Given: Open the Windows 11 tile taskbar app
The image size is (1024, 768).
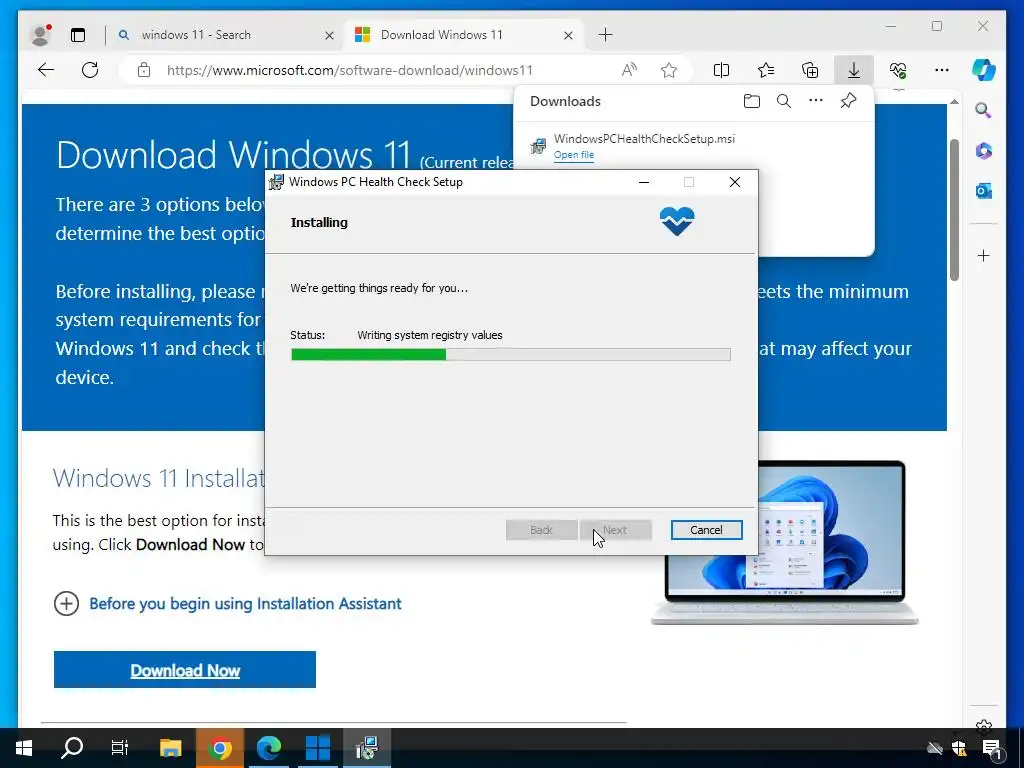Looking at the screenshot, I should pyautogui.click(x=317, y=748).
